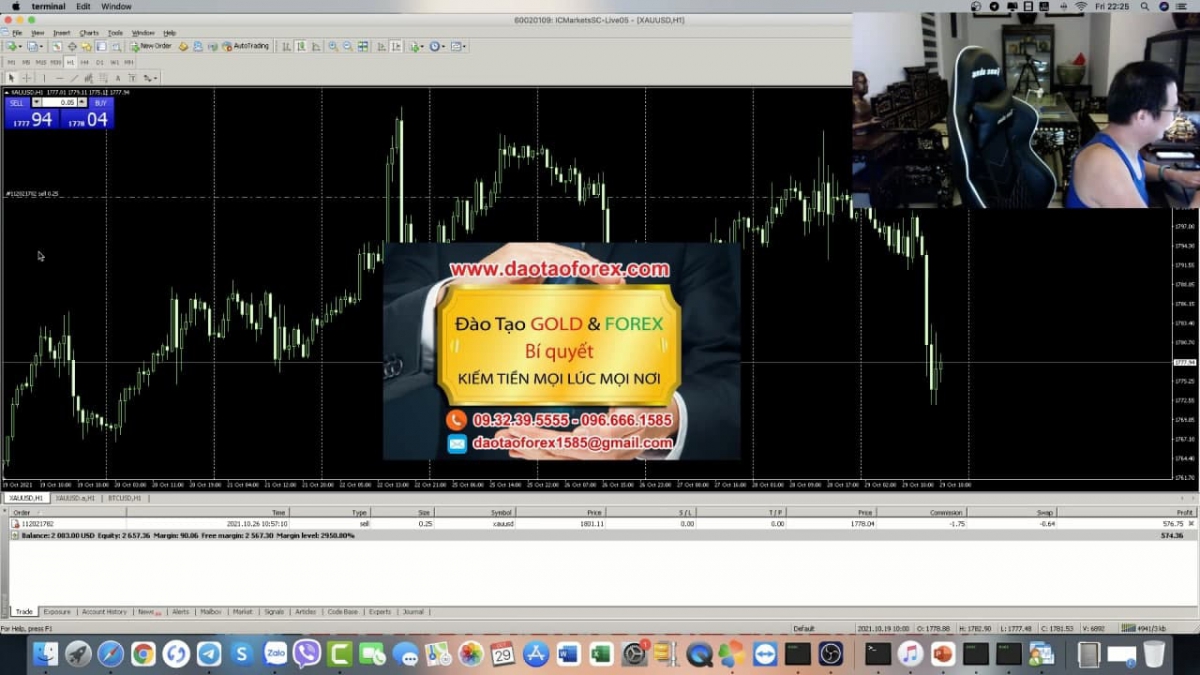Open the arrows objects dropdown in drawing toolbar
Screen dimensions: 1200x675
point(150,78)
